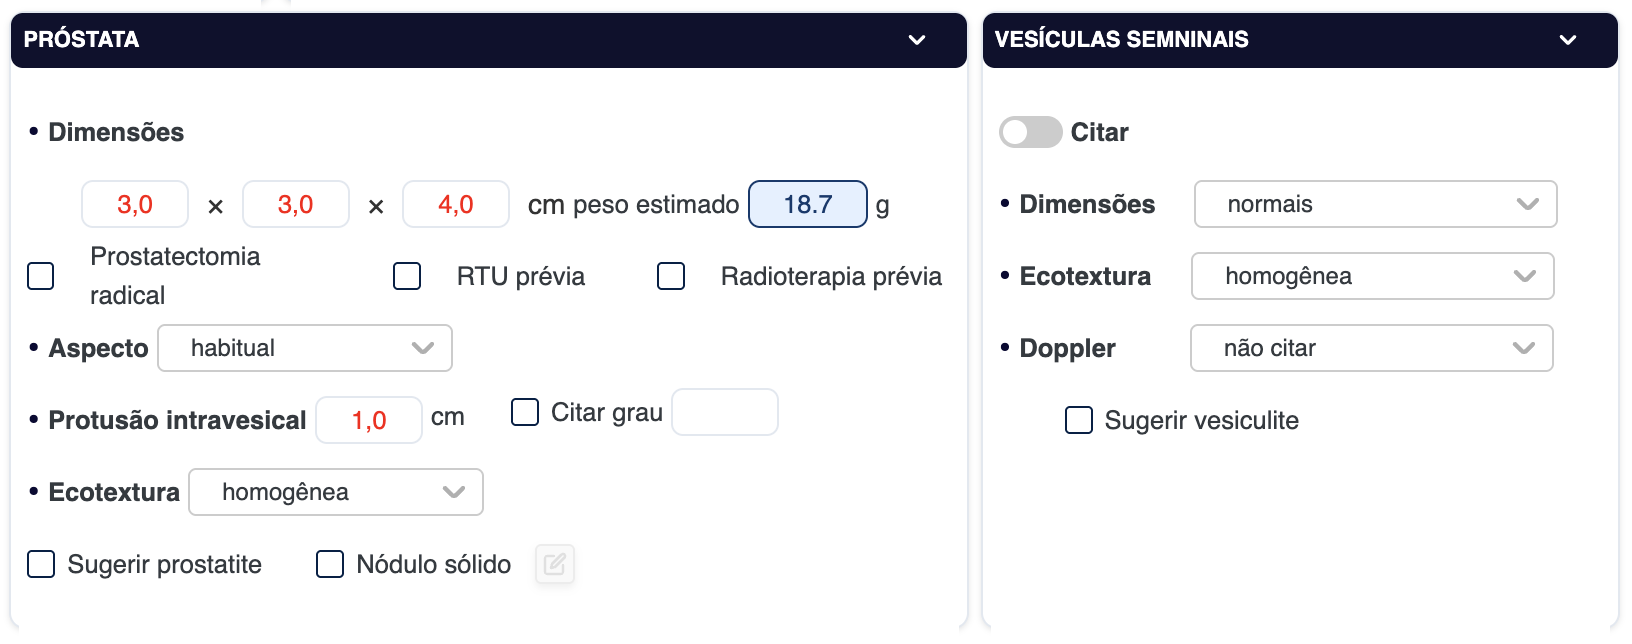Screen dimensions: 1632x644
Task: Check the Sugerir vesiculite option
Action: pos(1079,420)
